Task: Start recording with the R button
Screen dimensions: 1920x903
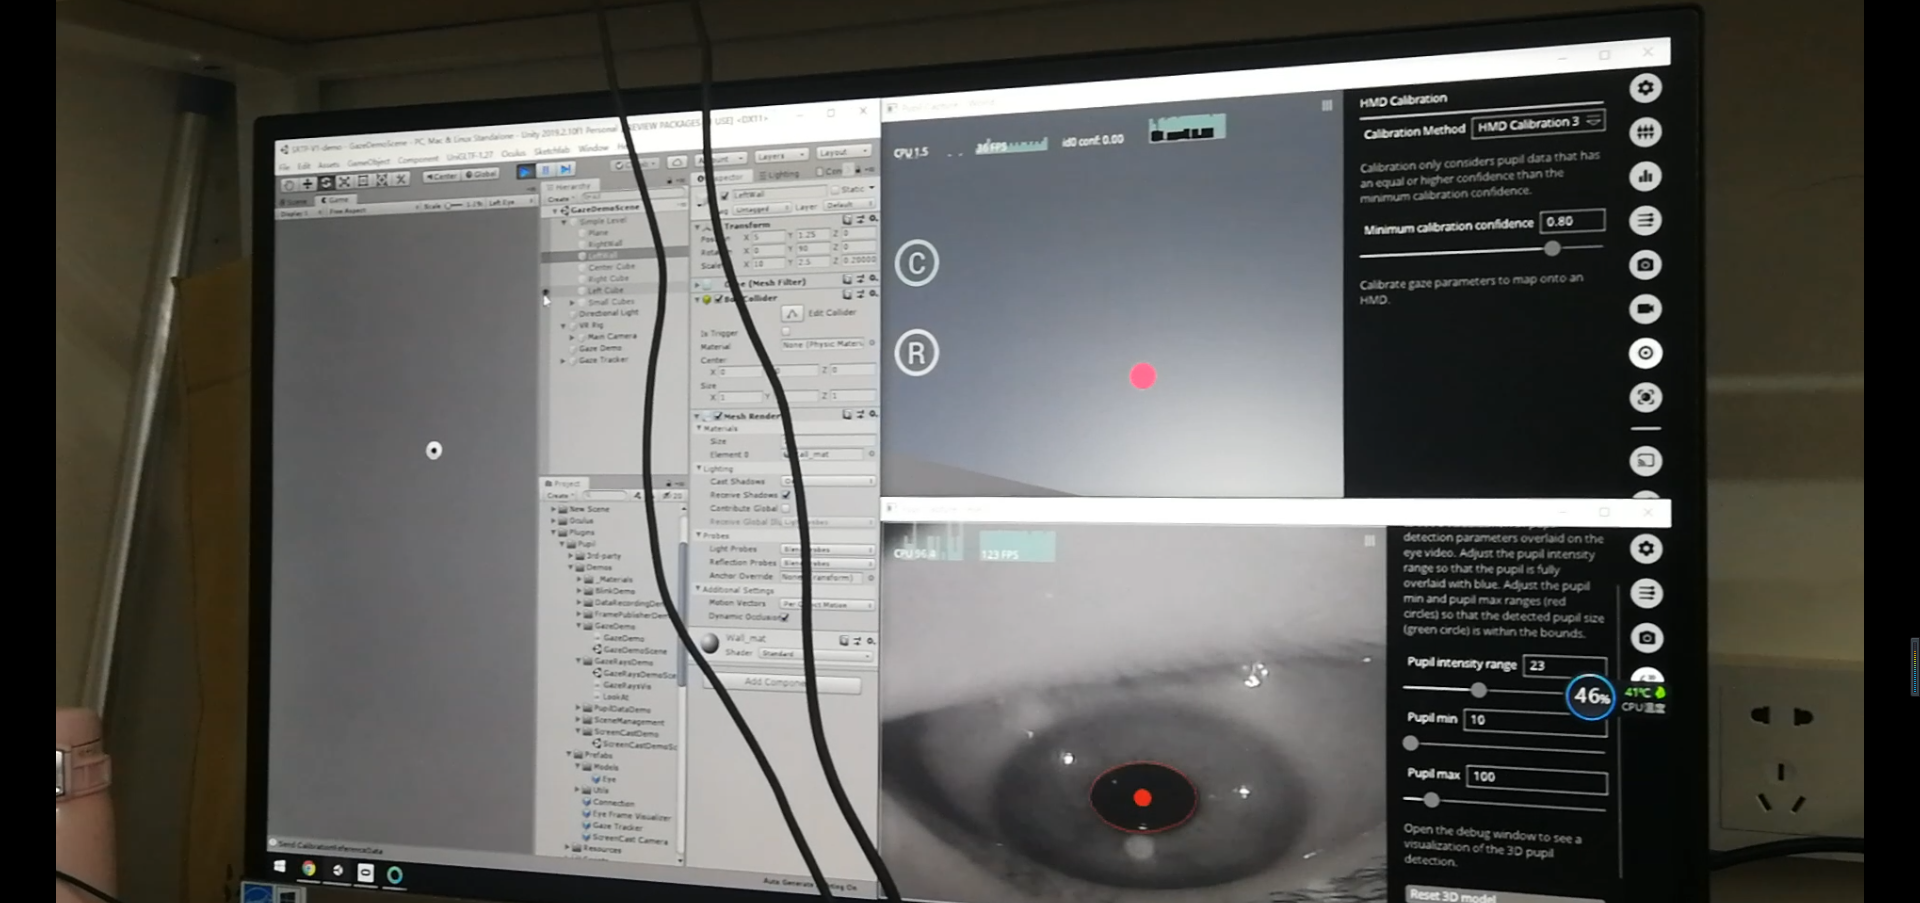Action: pyautogui.click(x=916, y=353)
